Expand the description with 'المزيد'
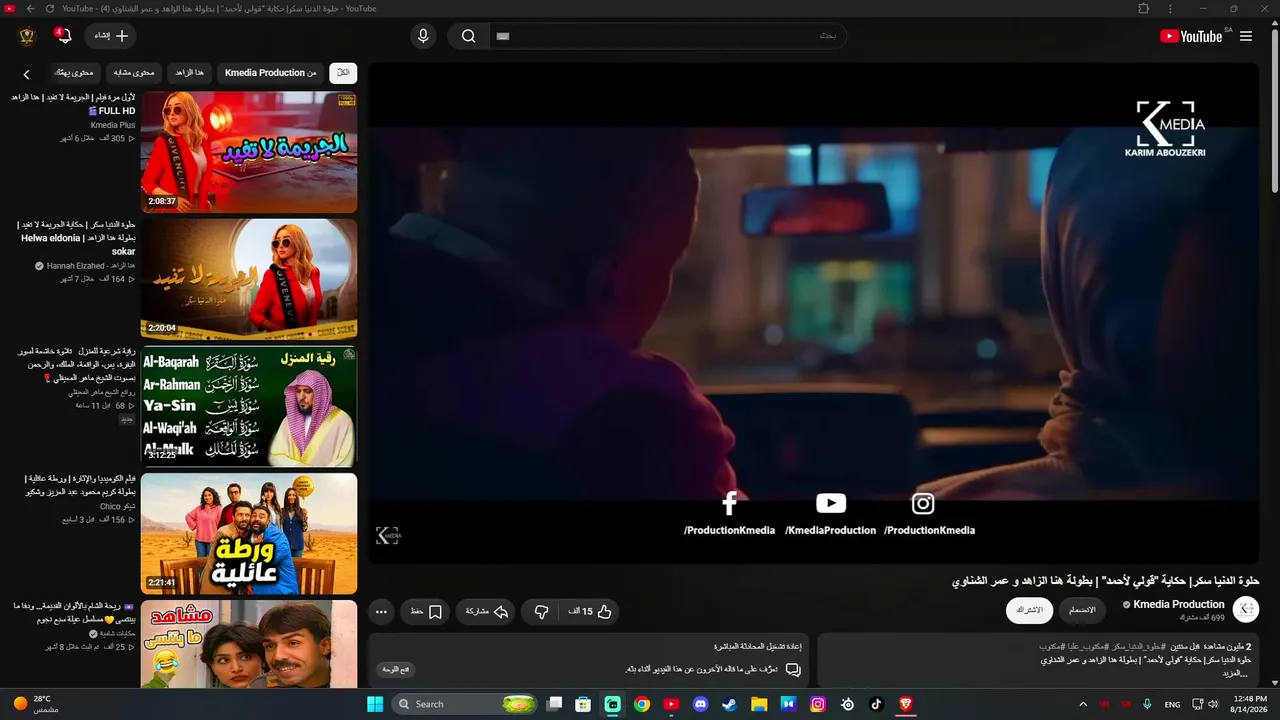The width and height of the screenshot is (1280, 720). 1236,673
